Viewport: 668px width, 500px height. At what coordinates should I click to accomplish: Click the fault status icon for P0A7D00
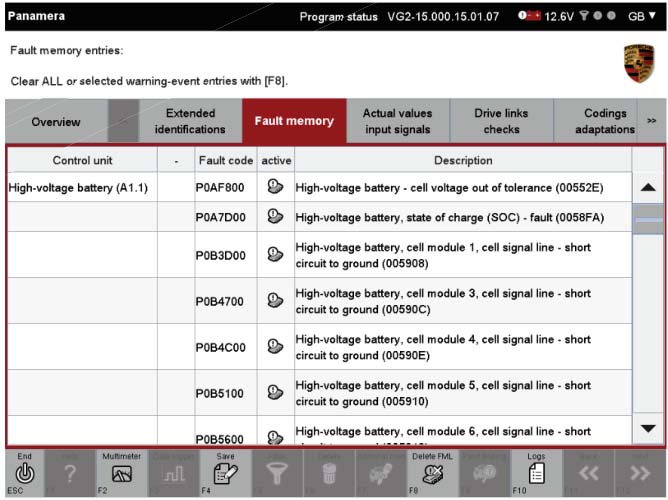pos(275,216)
